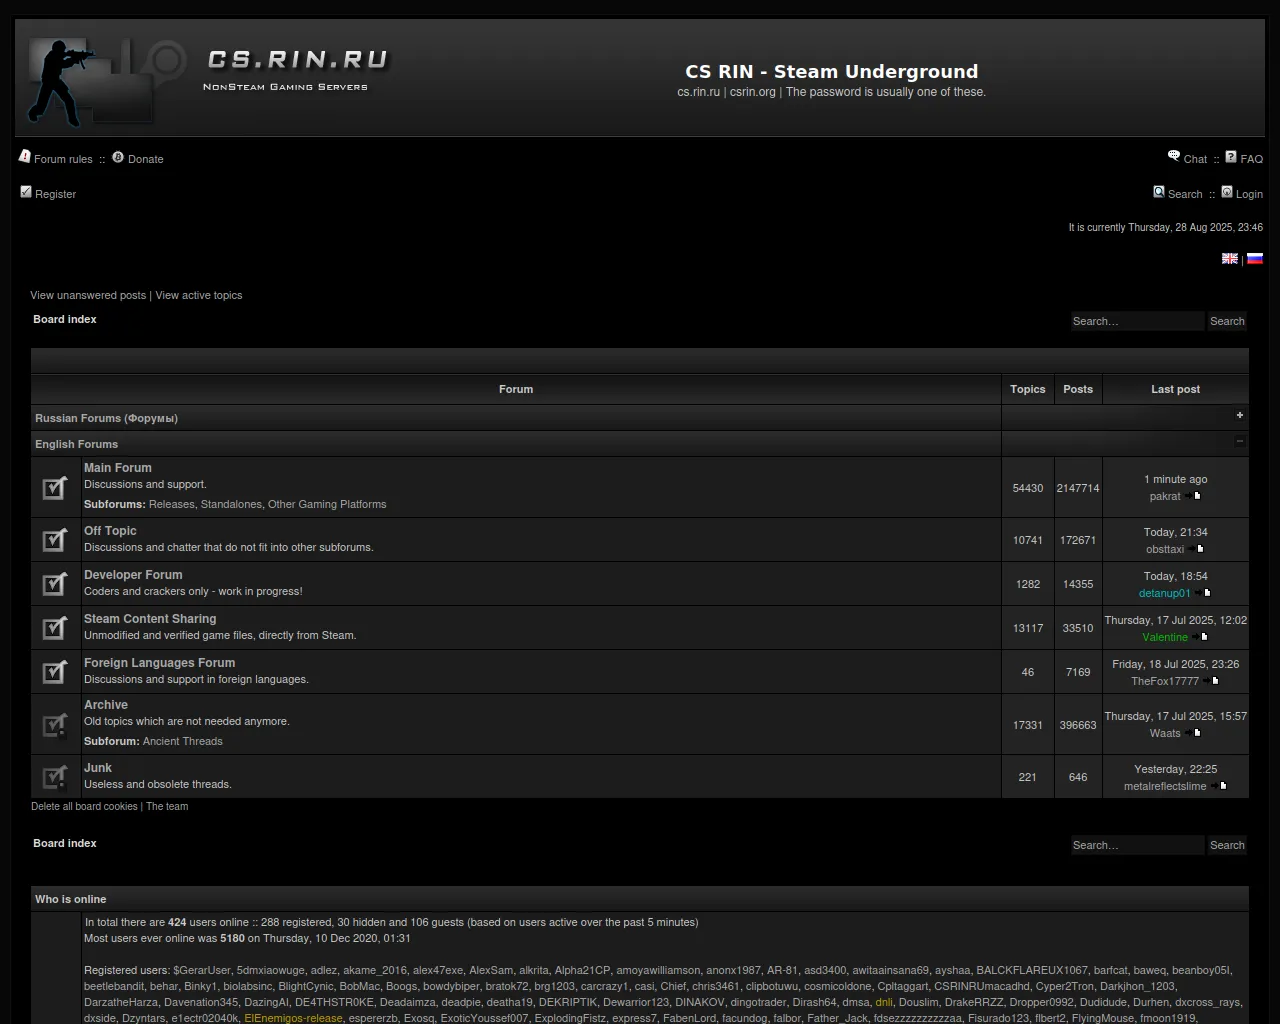Open the Login link

pyautogui.click(x=1249, y=194)
